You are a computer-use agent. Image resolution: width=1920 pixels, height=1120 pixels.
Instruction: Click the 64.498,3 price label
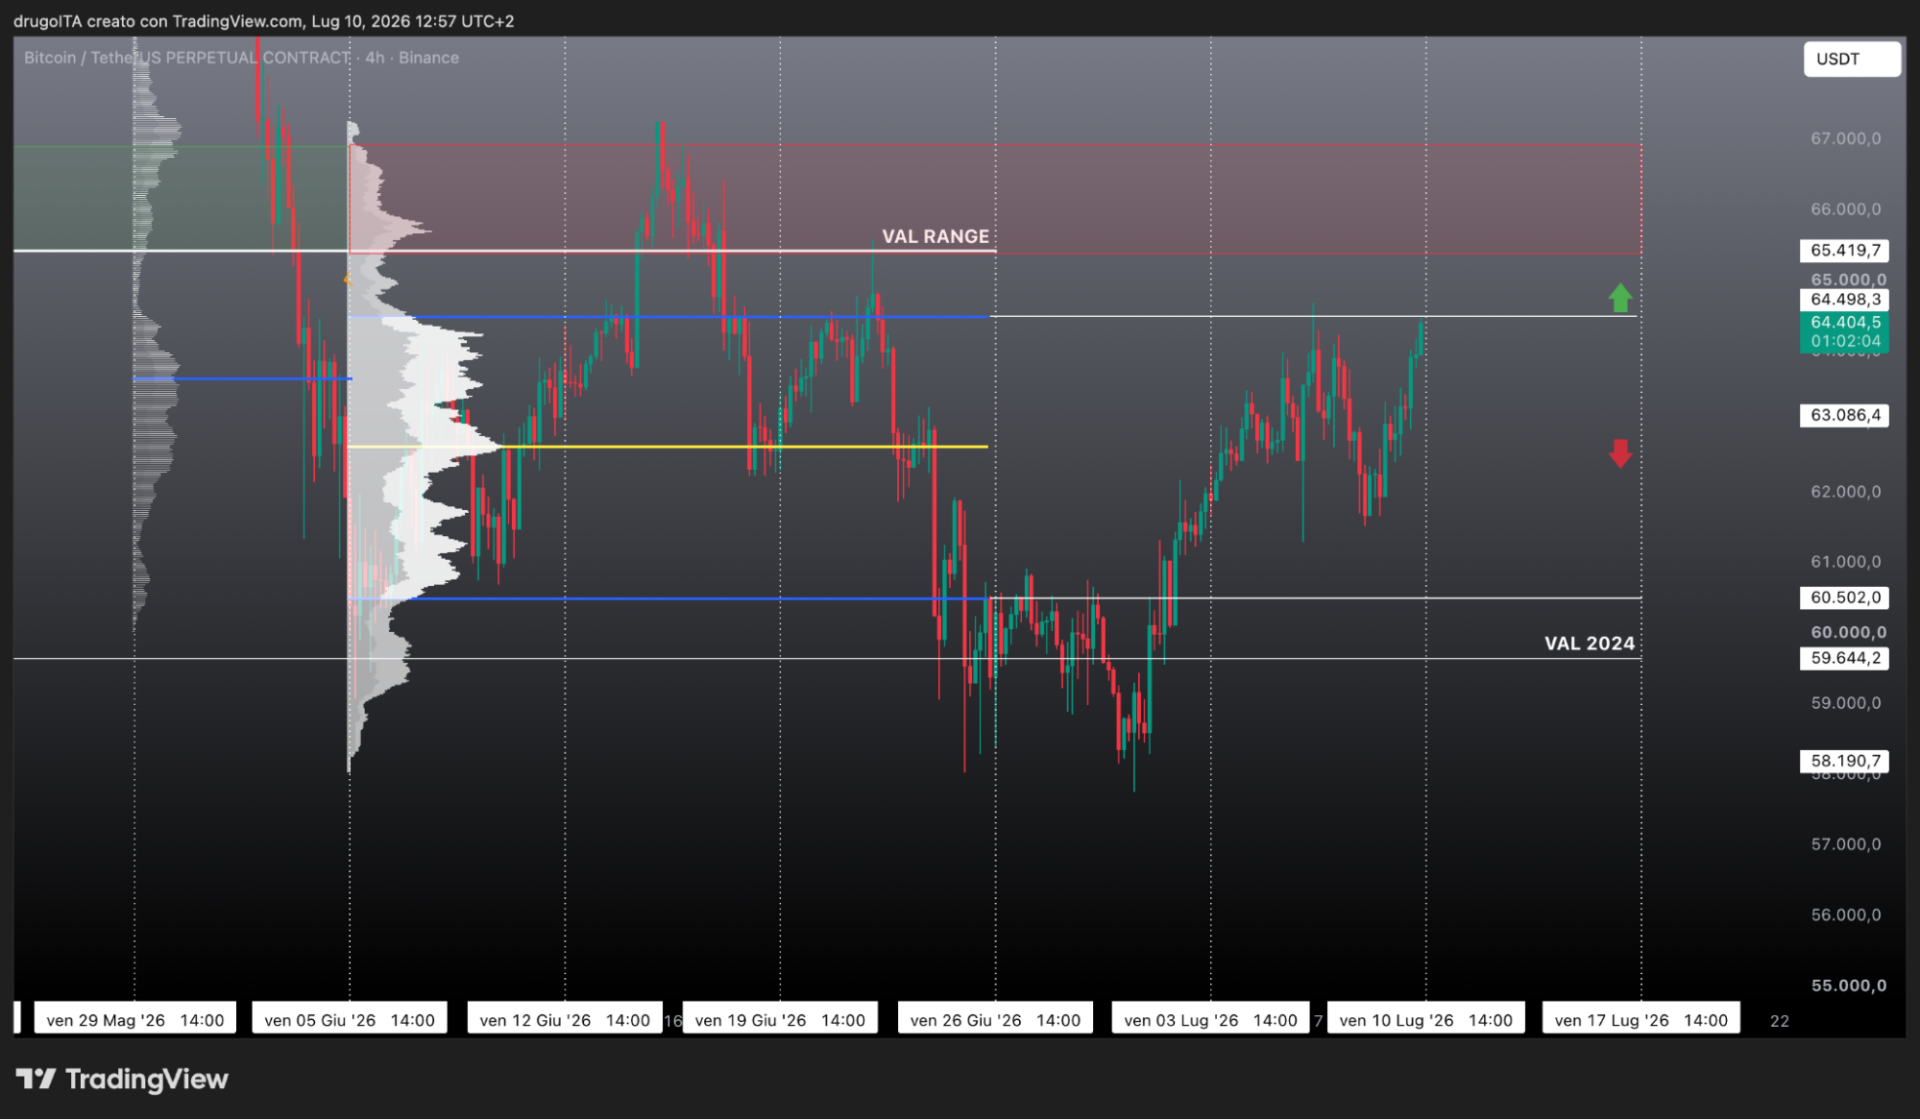(x=1844, y=299)
